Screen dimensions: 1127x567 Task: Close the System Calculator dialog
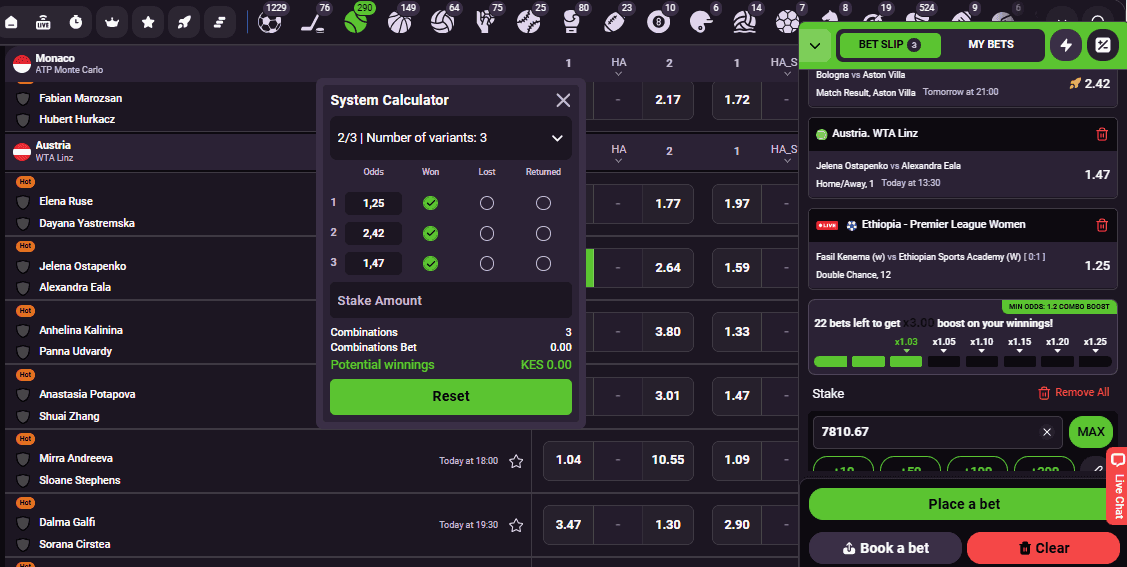click(564, 100)
